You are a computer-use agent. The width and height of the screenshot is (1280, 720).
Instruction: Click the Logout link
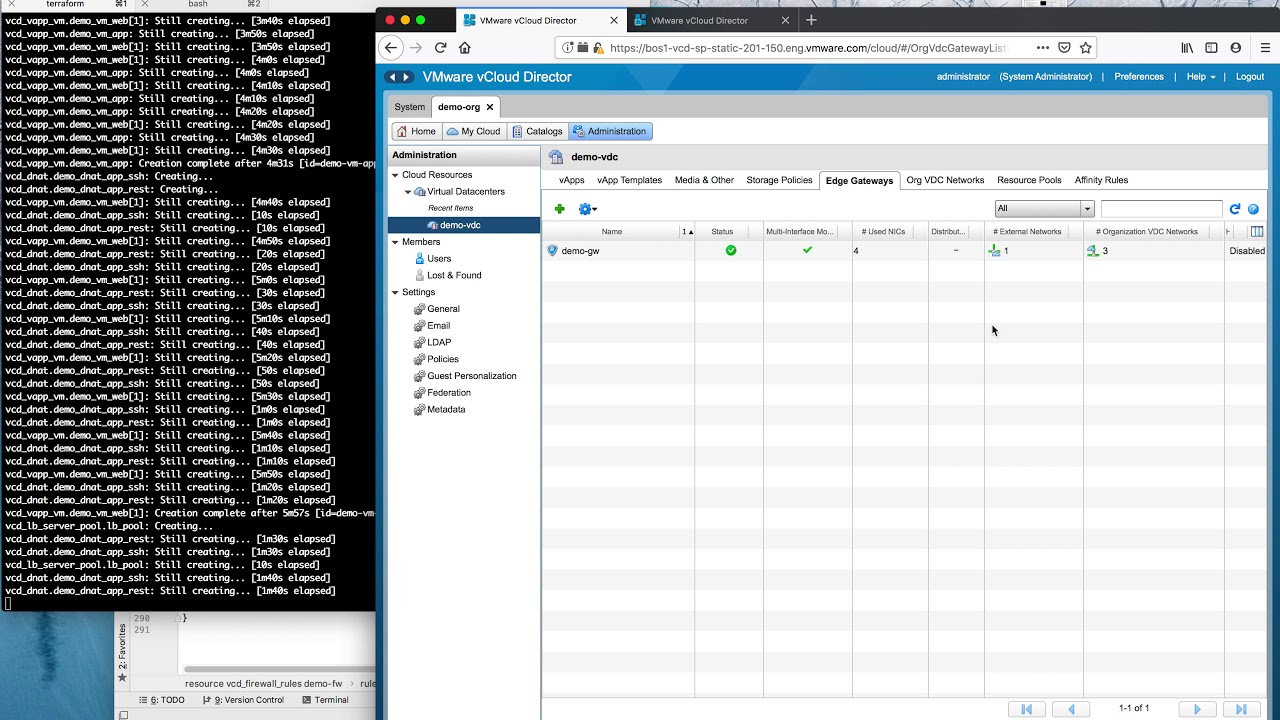tap(1250, 77)
